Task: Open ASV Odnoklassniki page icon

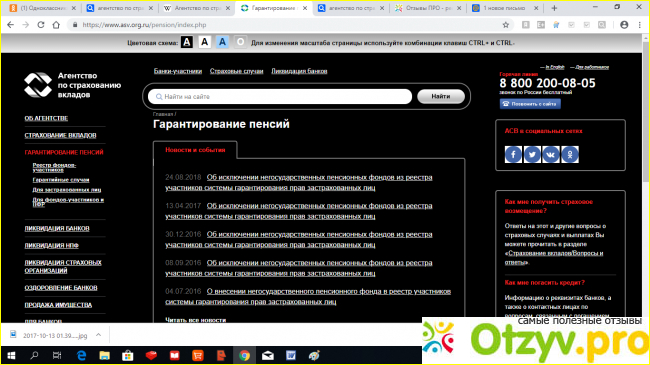Action: (x=570, y=154)
